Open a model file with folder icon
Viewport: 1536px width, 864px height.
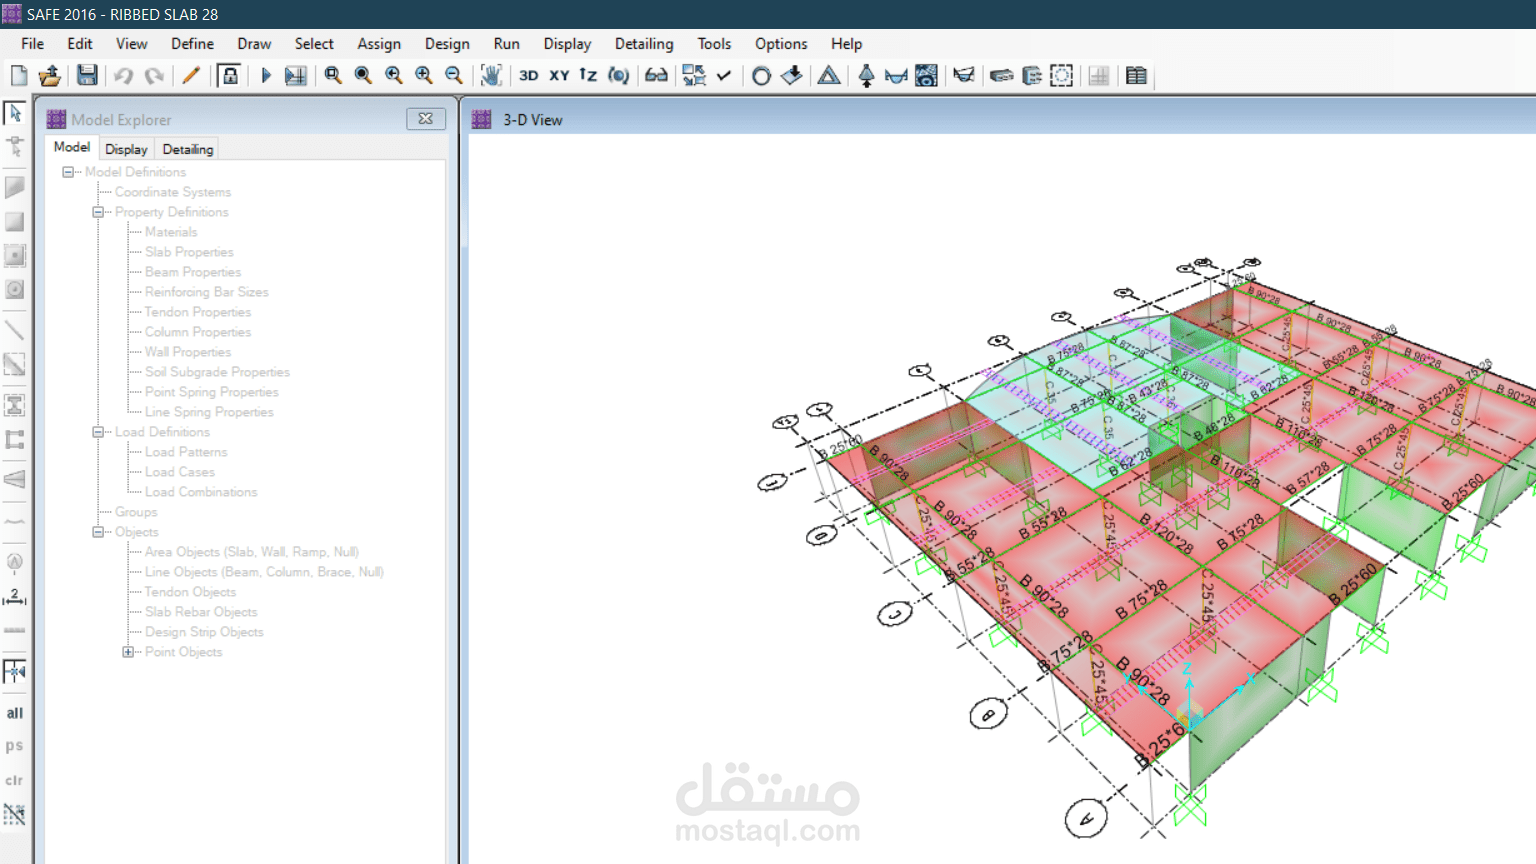pyautogui.click(x=50, y=76)
